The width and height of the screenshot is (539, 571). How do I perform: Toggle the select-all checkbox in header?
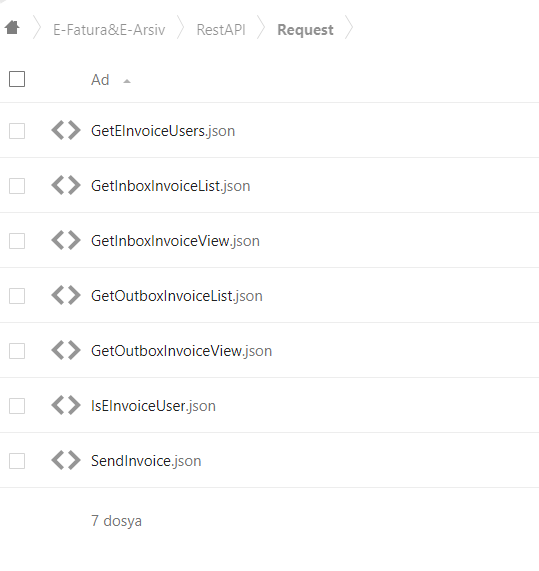pyautogui.click(x=17, y=79)
